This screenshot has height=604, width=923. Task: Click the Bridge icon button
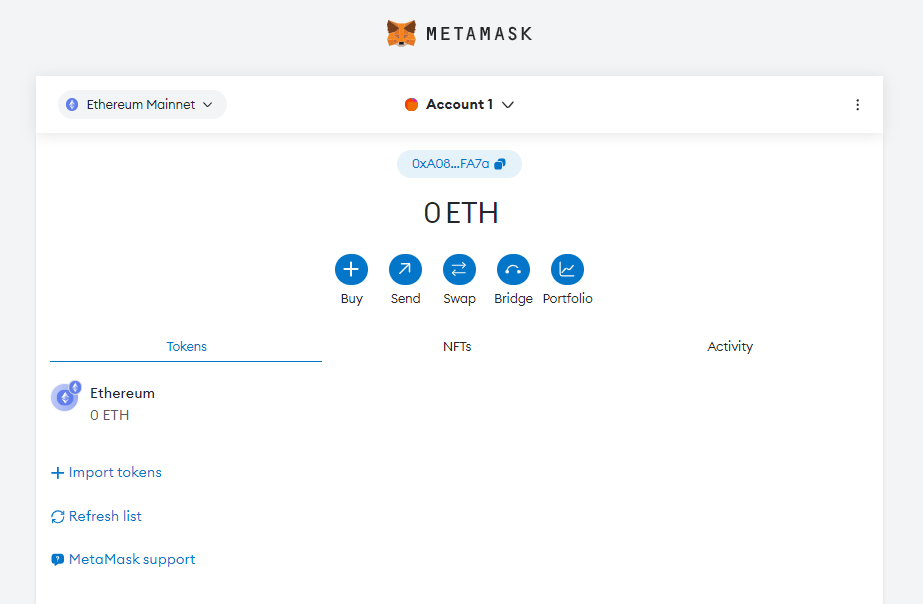click(513, 269)
